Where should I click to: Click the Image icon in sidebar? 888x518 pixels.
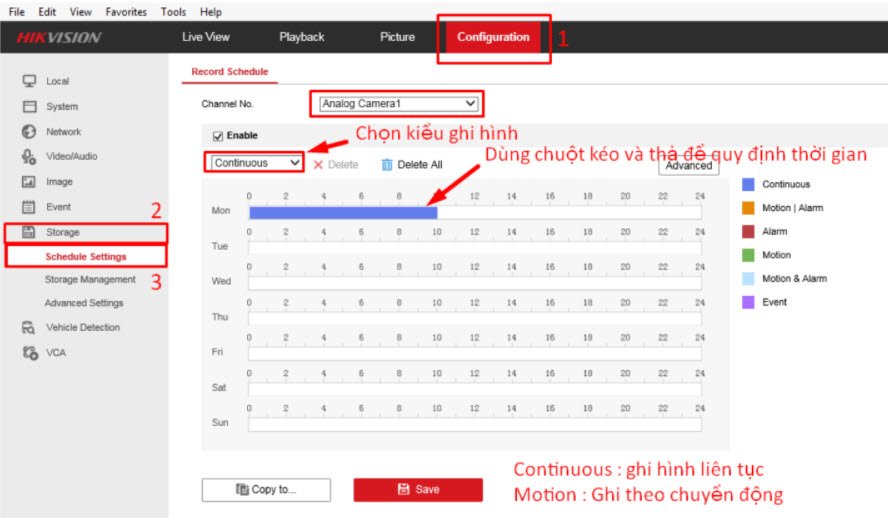[29, 182]
